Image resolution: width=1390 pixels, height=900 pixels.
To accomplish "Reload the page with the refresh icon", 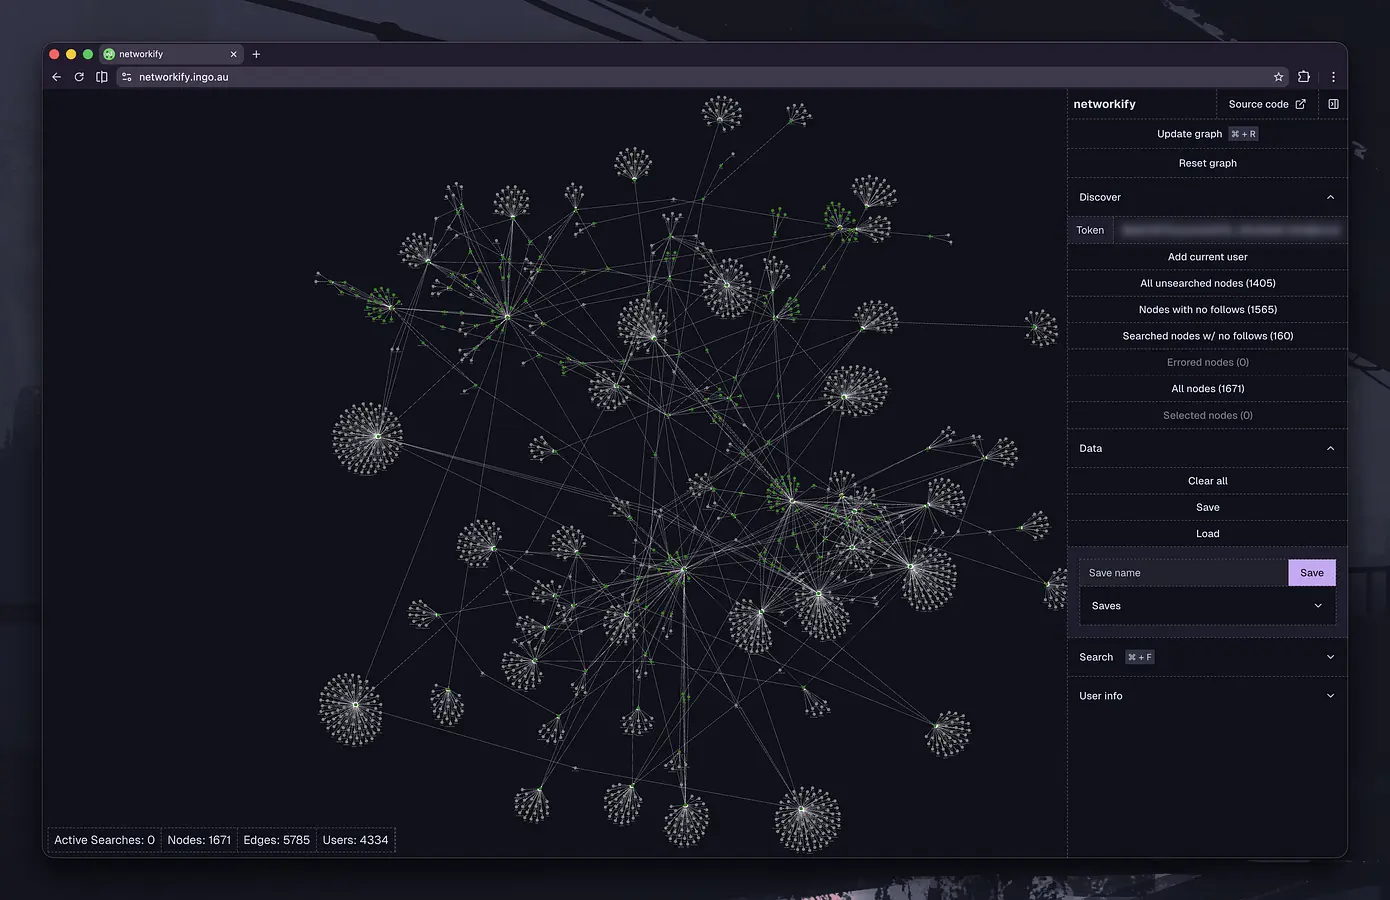I will [x=79, y=77].
